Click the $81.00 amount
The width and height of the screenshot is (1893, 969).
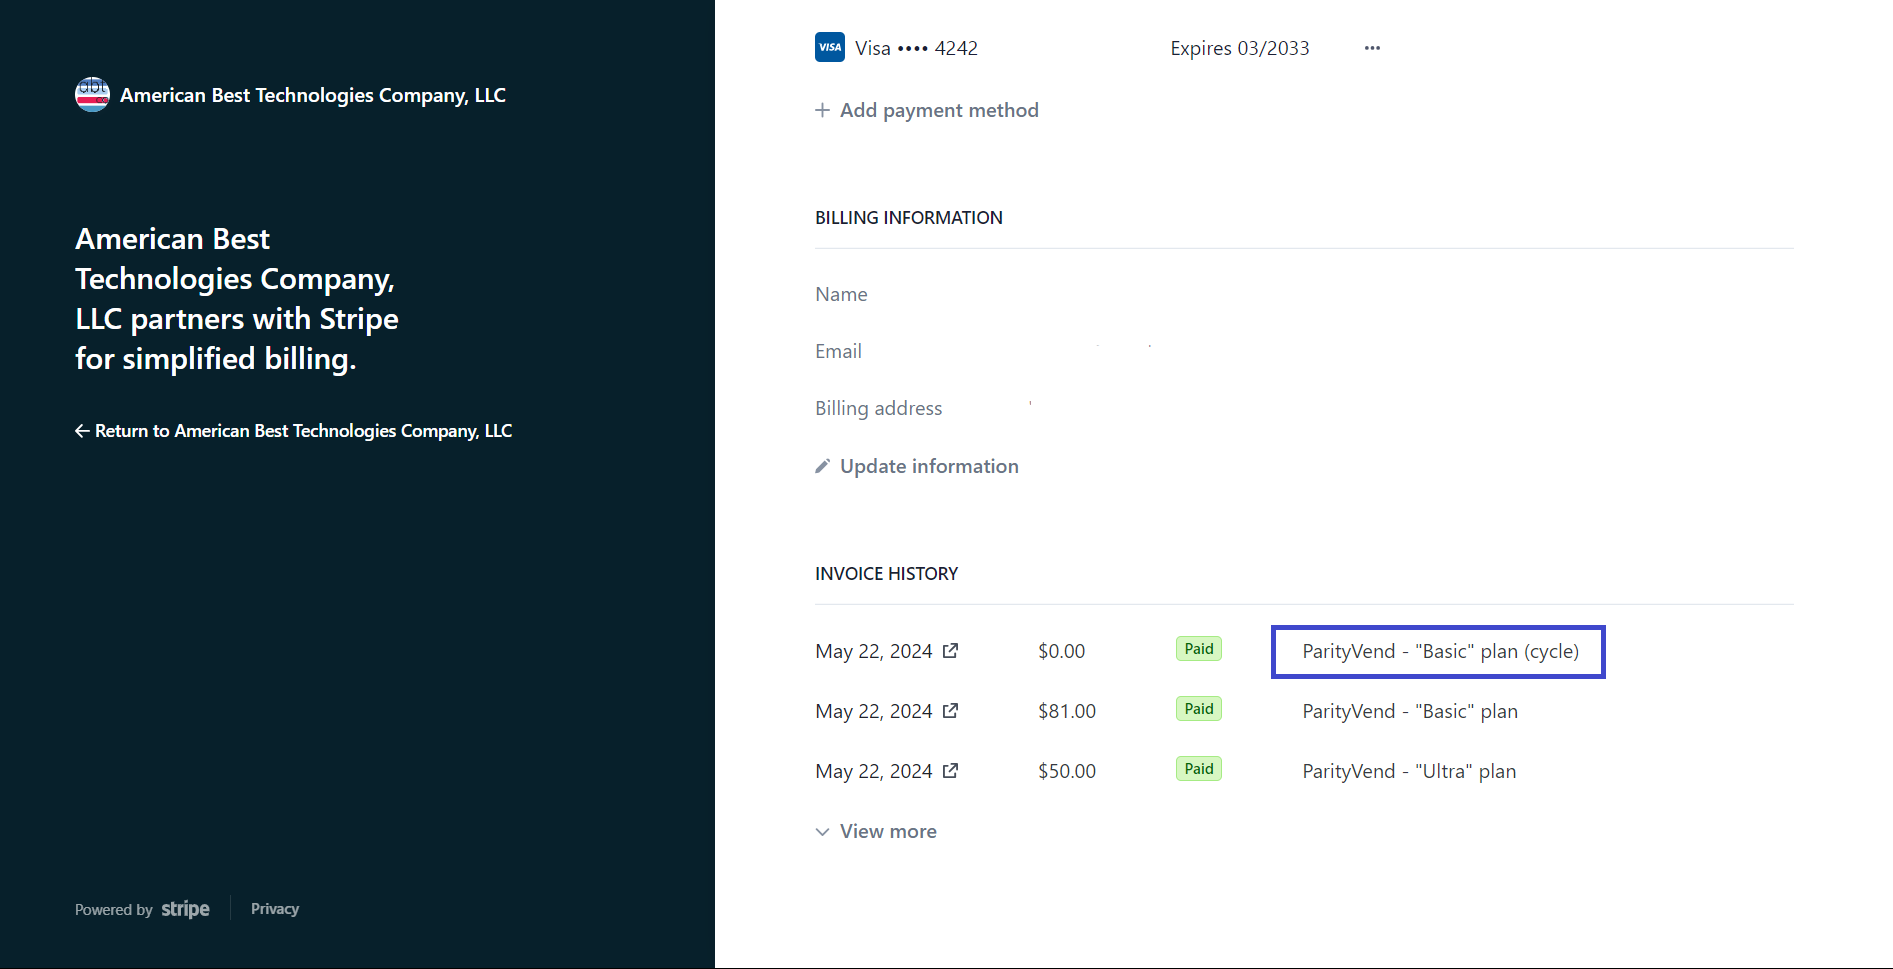click(x=1067, y=711)
